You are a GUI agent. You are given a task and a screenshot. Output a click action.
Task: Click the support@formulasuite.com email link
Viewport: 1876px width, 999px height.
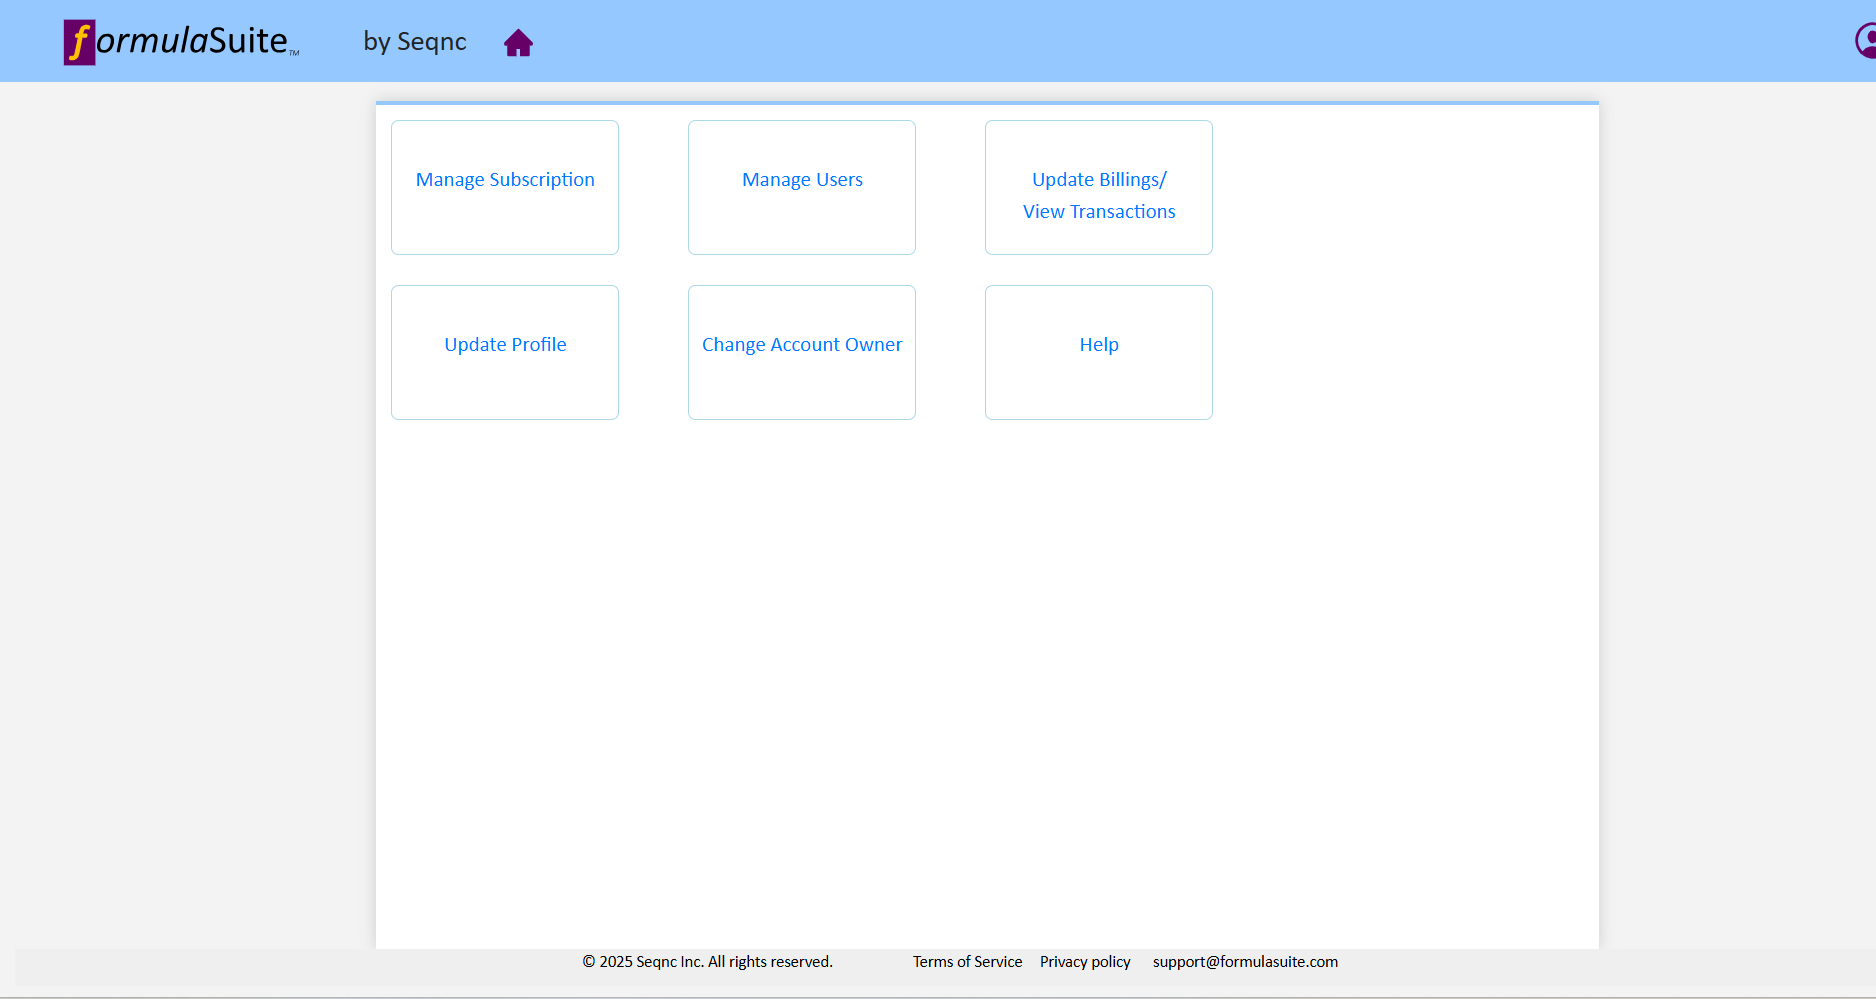1245,961
